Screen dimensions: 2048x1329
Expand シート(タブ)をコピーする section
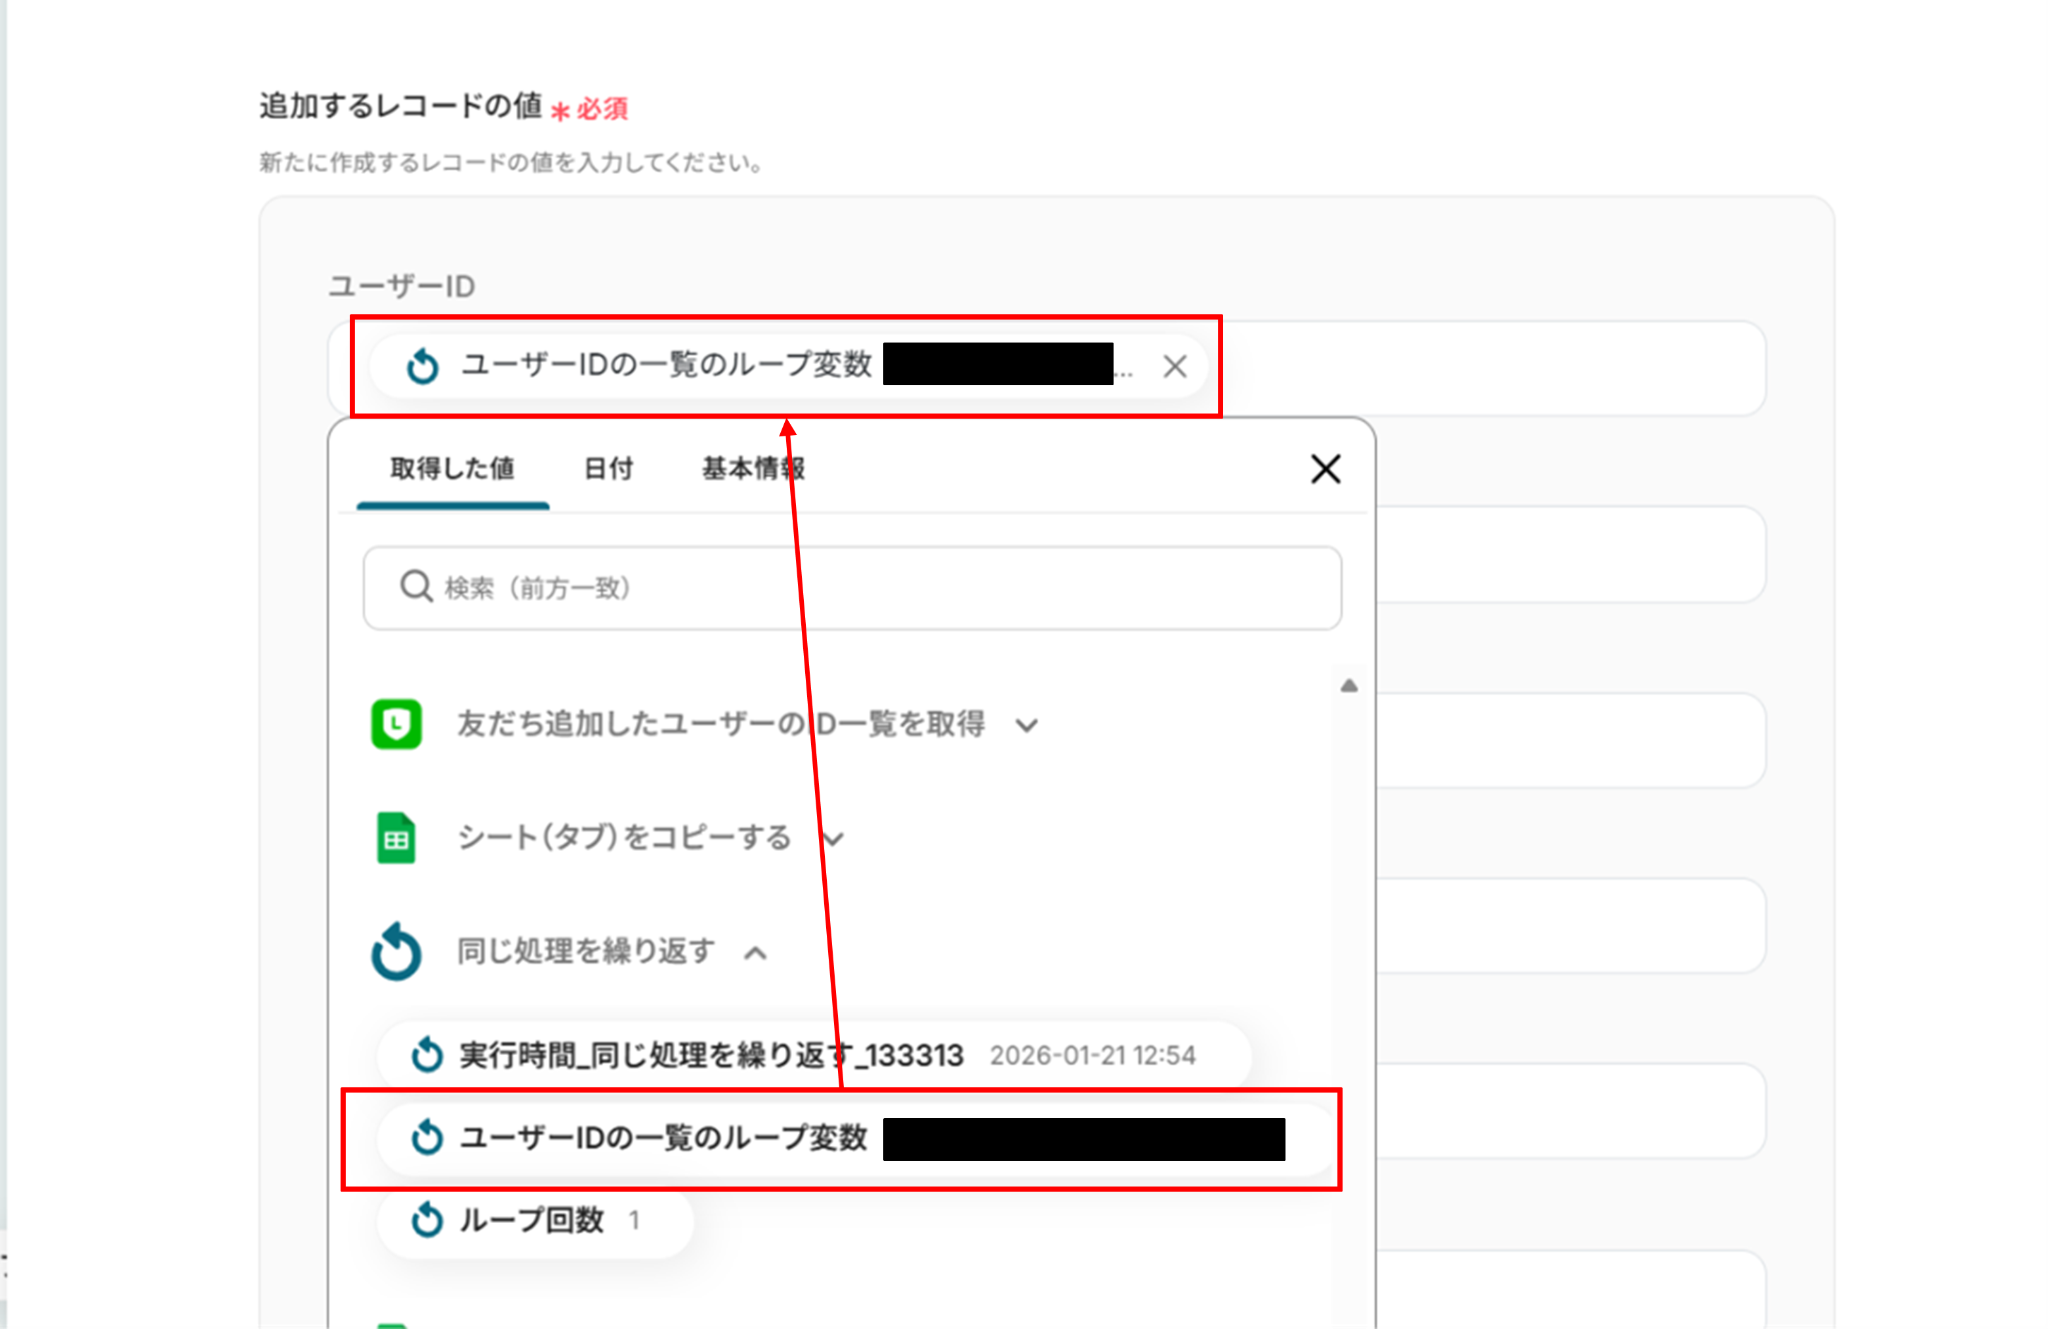coord(834,839)
